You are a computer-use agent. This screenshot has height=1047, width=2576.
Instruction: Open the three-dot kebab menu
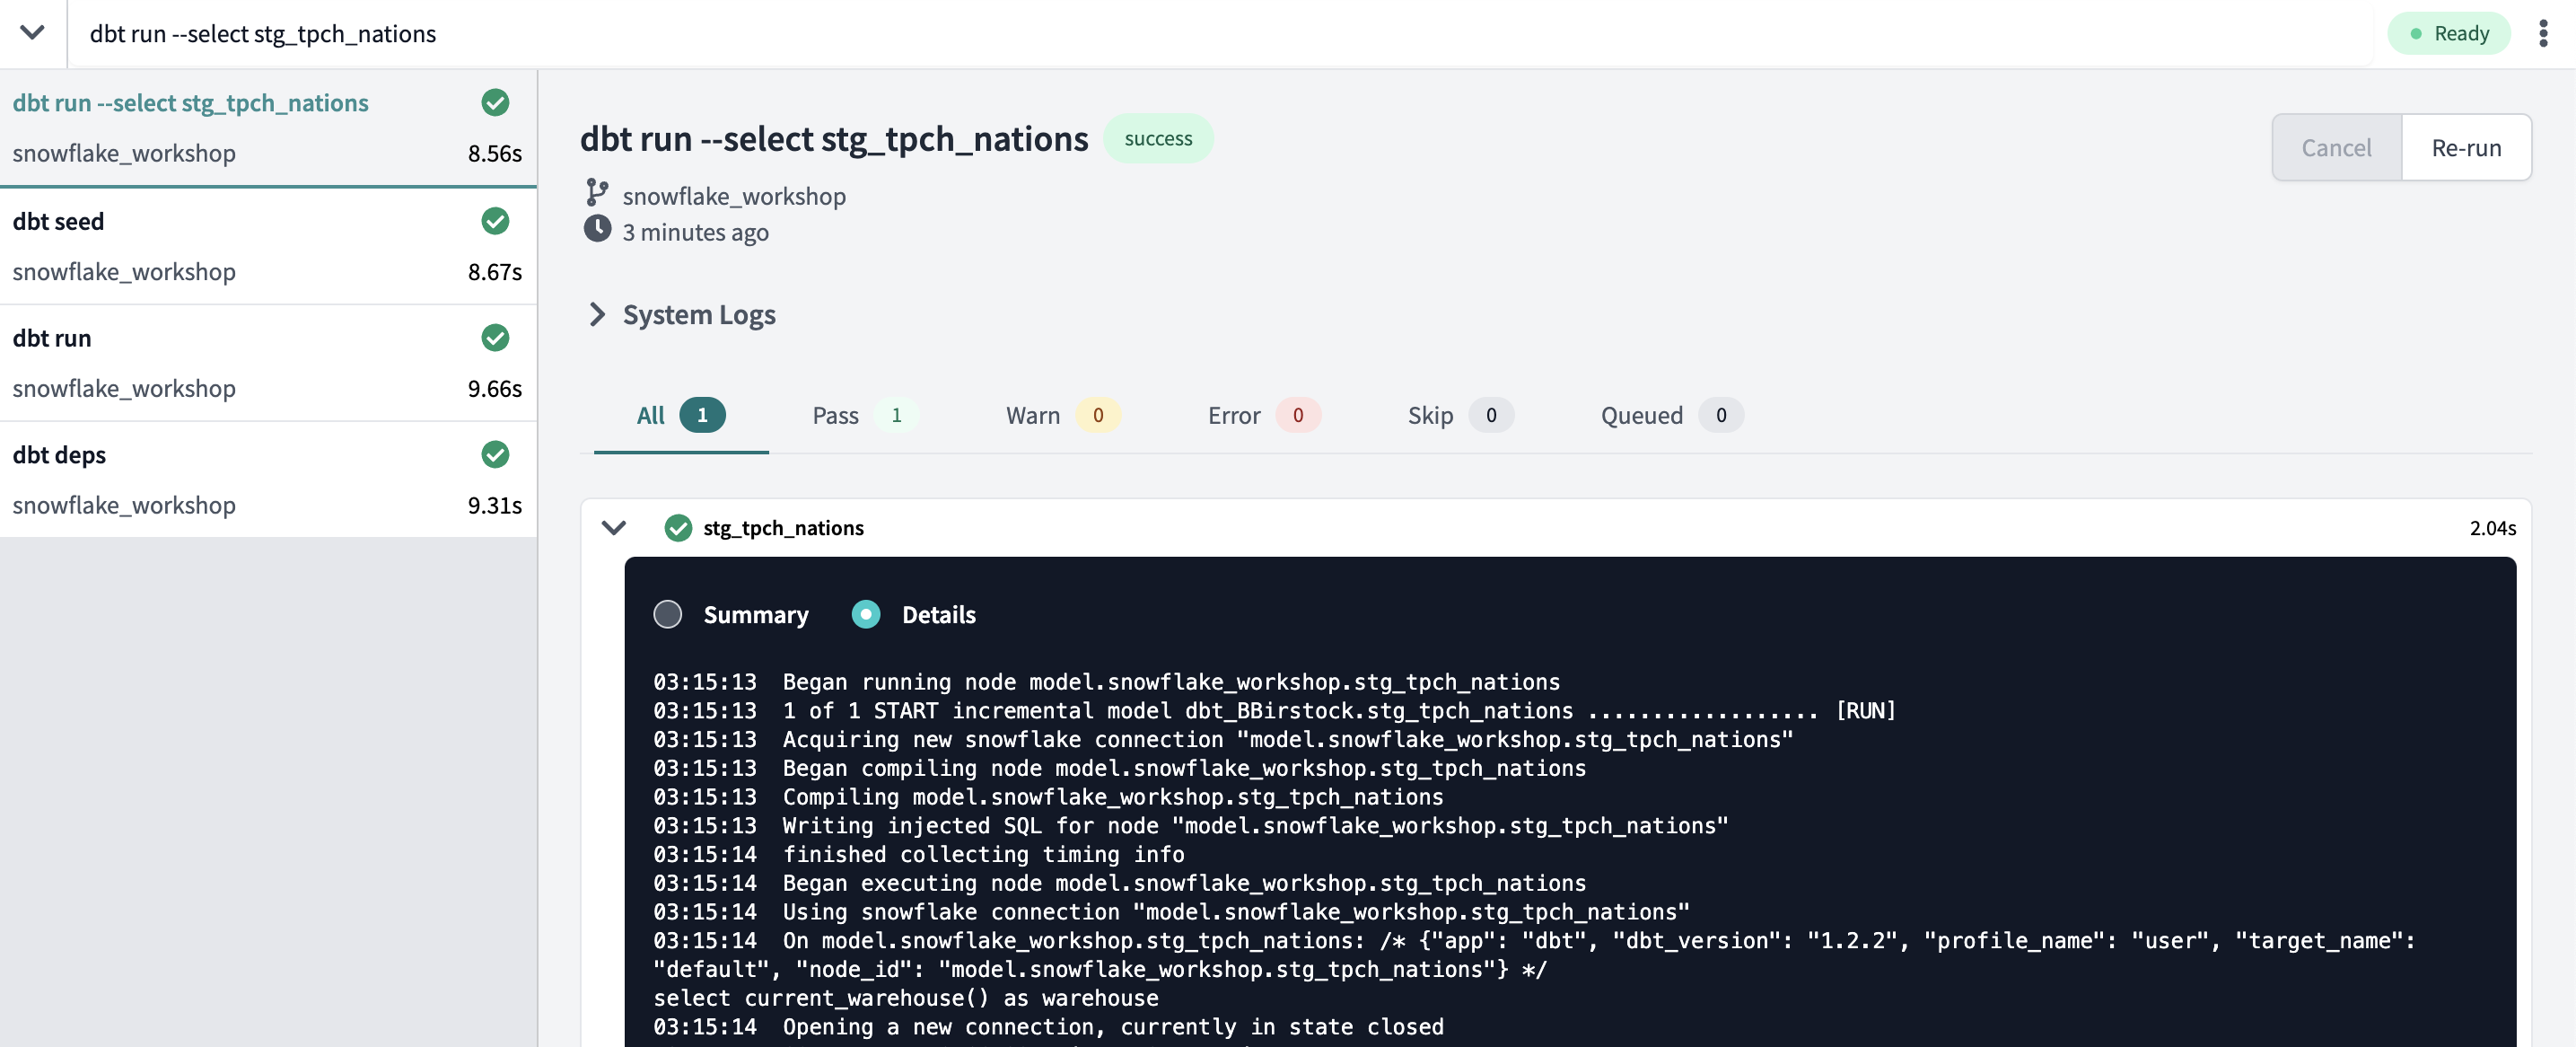click(x=2542, y=33)
